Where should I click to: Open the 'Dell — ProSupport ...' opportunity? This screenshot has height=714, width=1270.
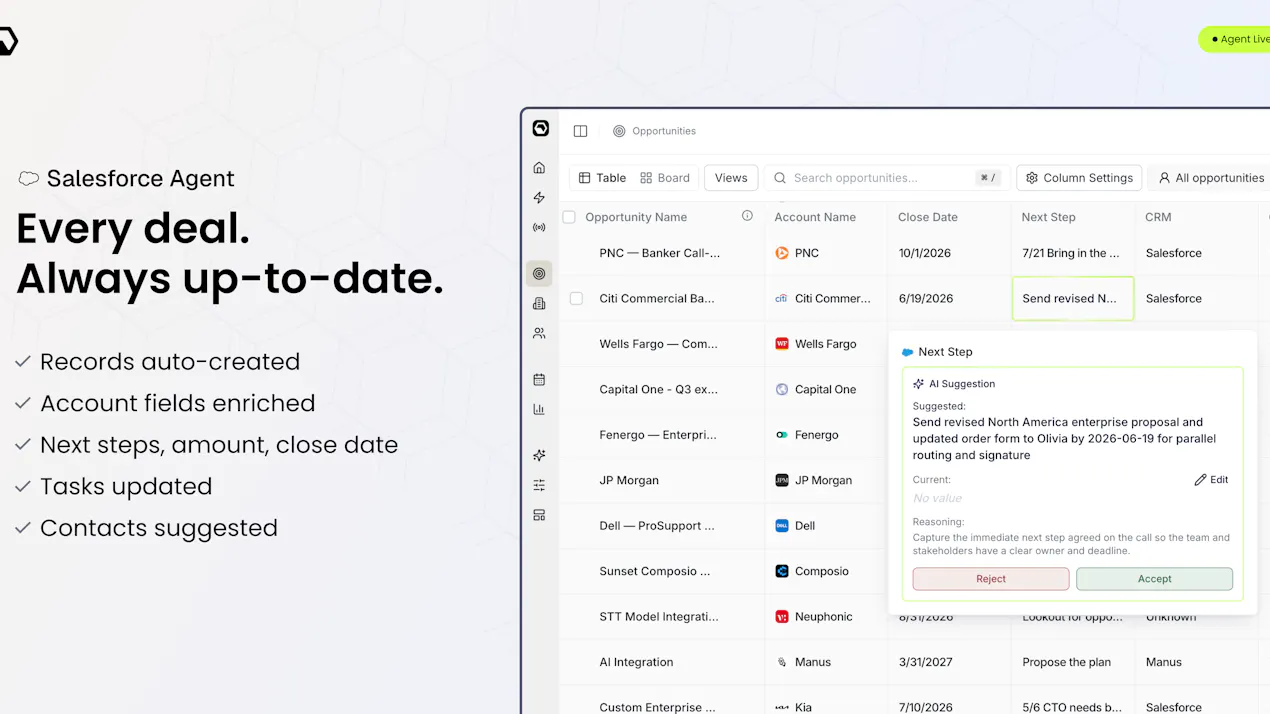tap(657, 526)
